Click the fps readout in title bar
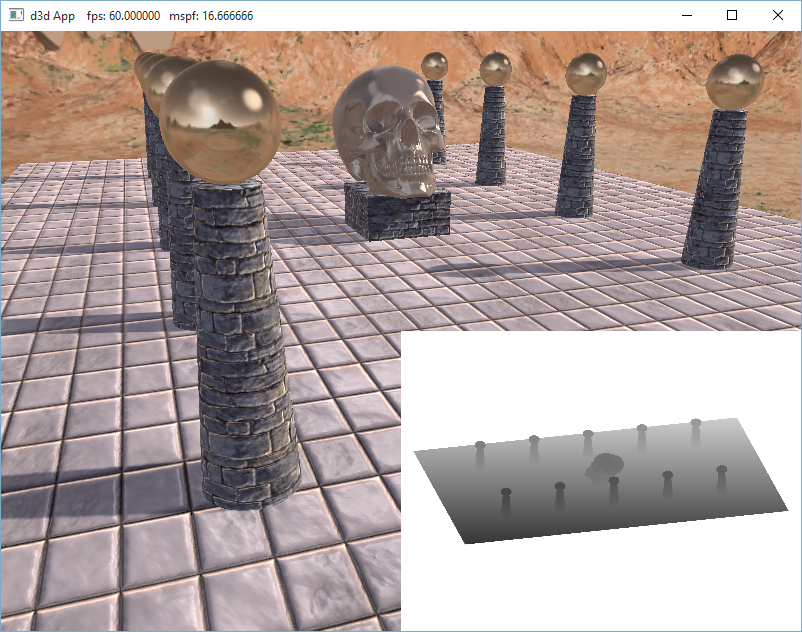The image size is (802, 632). click(x=123, y=16)
